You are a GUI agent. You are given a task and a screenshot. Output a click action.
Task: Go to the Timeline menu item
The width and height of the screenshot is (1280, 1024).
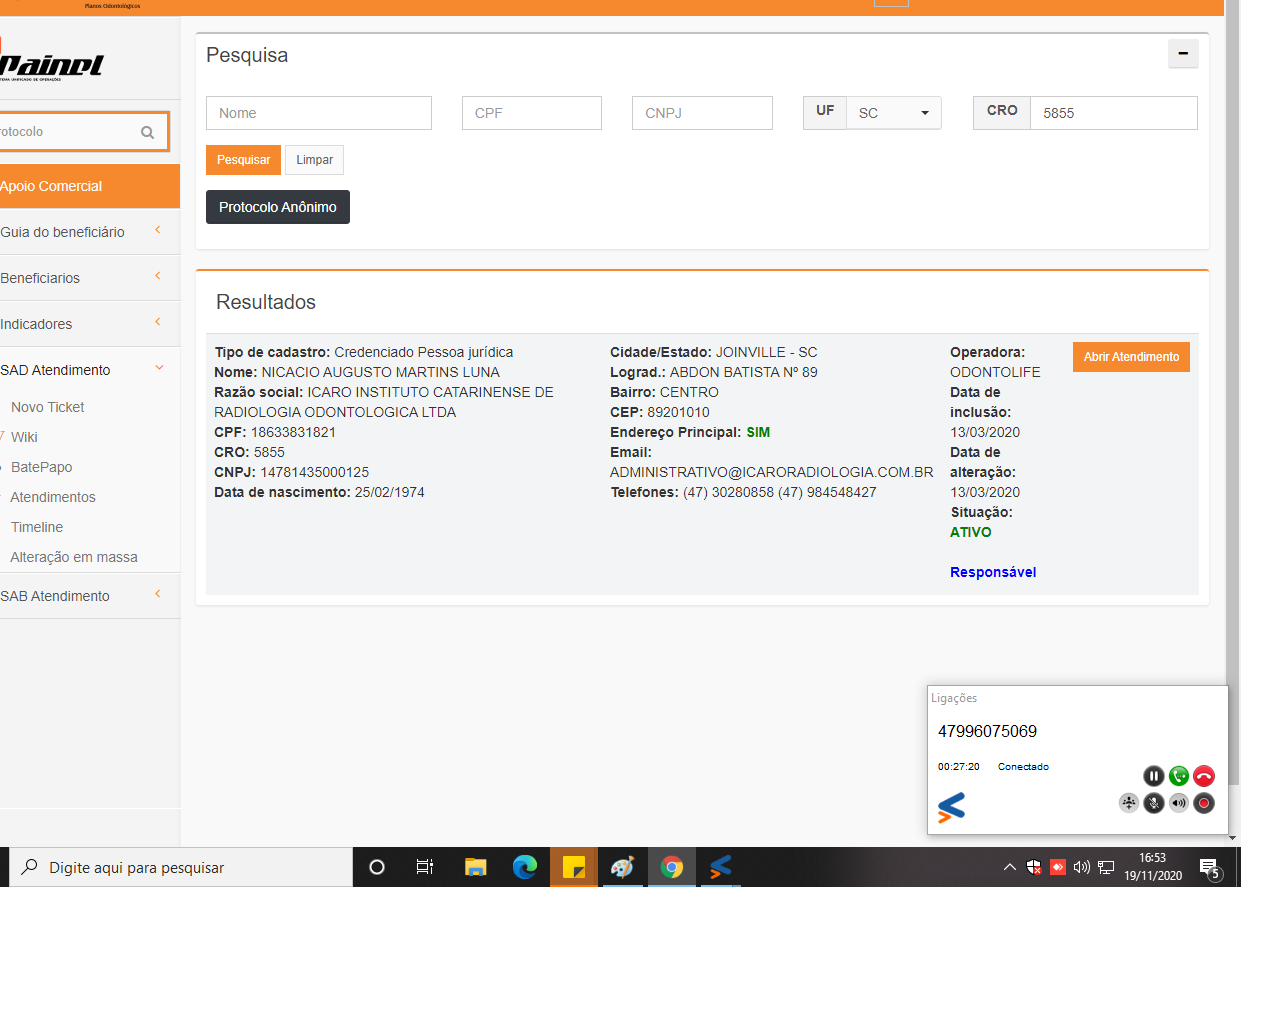coord(37,527)
